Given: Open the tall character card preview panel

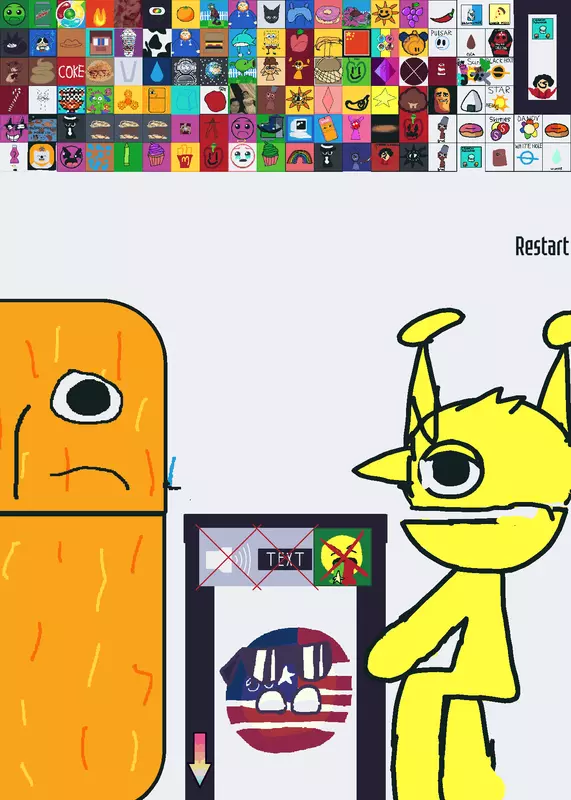Looking at the screenshot, I should (x=542, y=57).
